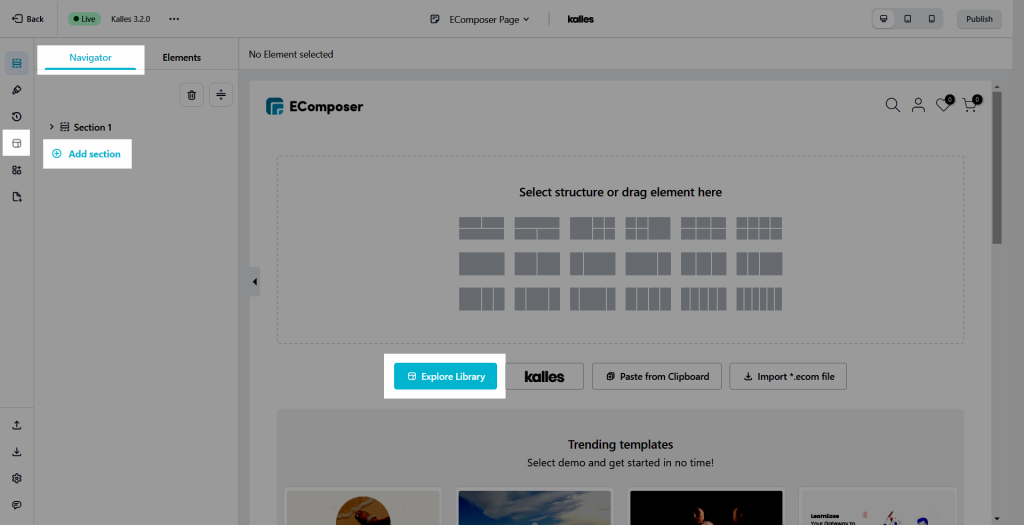Click the wishlist heart icon in header
The width and height of the screenshot is (1024, 525).
[x=944, y=104]
